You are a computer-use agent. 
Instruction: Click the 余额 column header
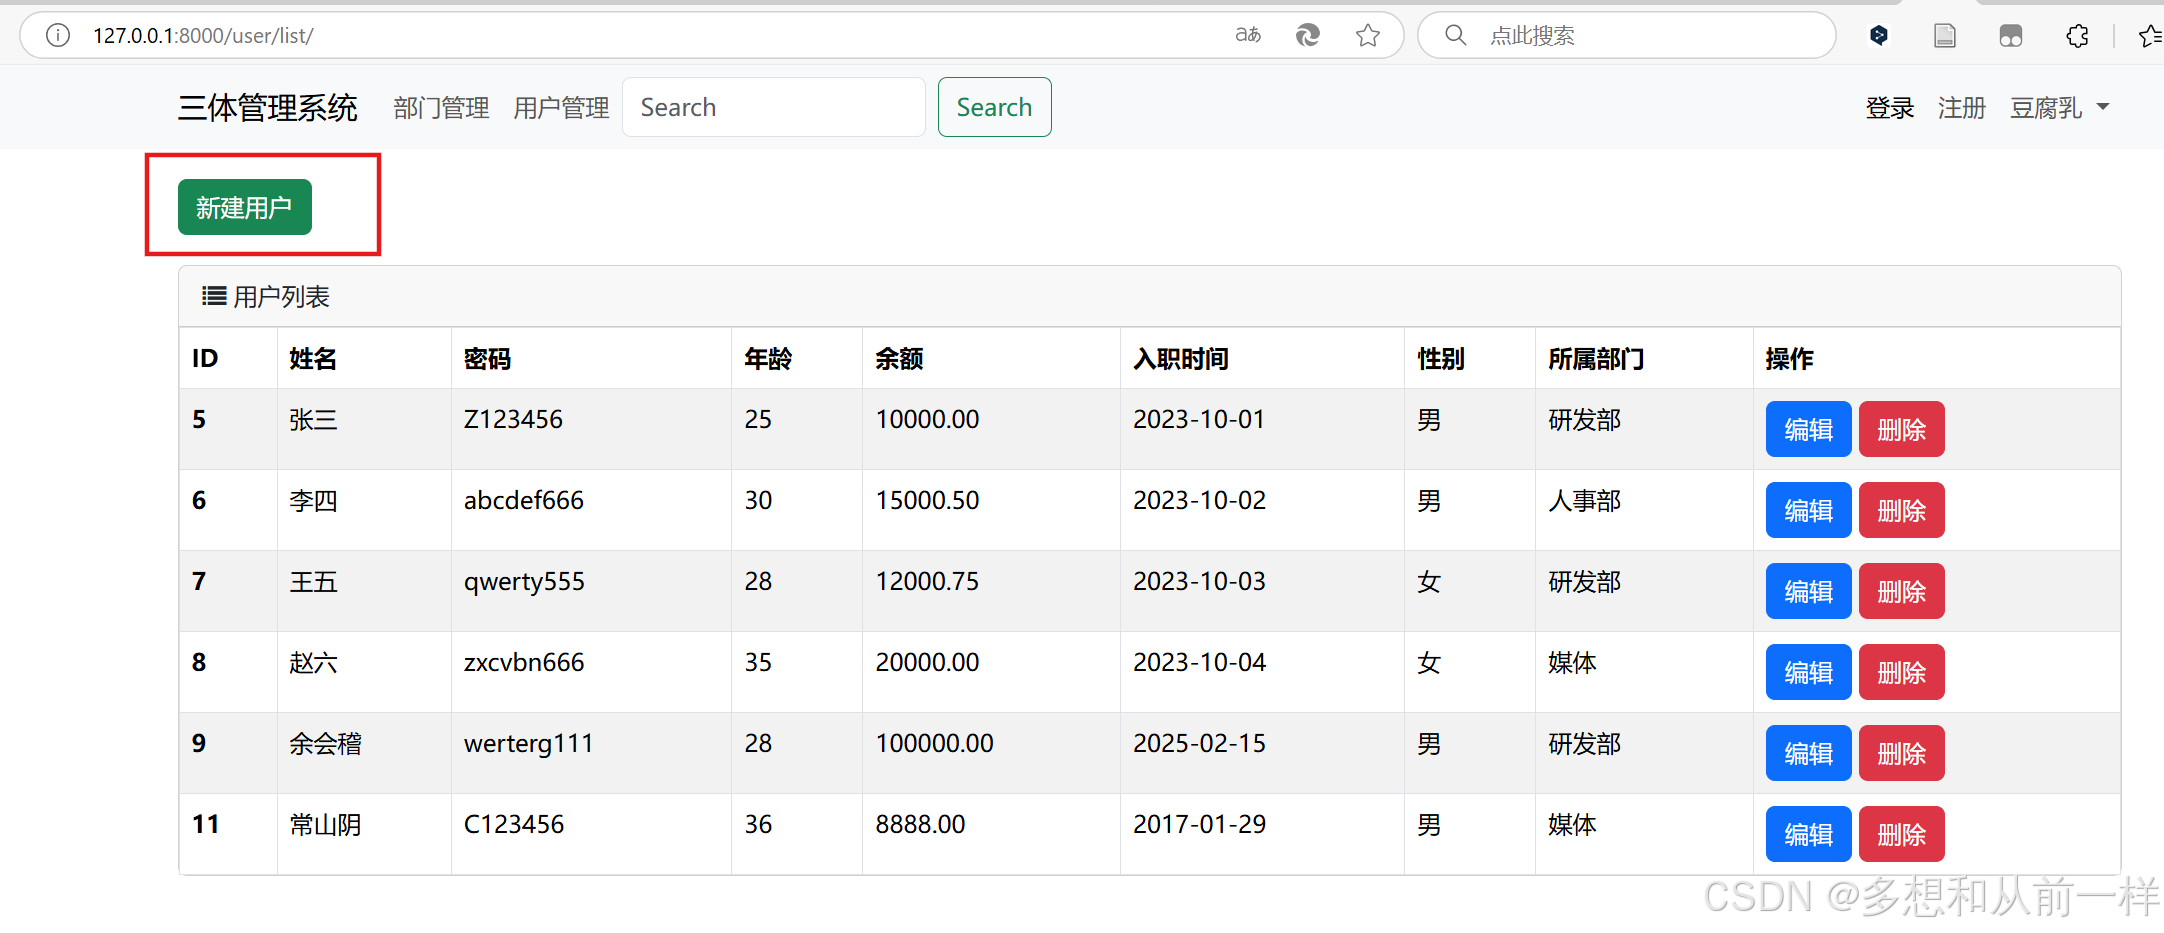[x=899, y=359]
